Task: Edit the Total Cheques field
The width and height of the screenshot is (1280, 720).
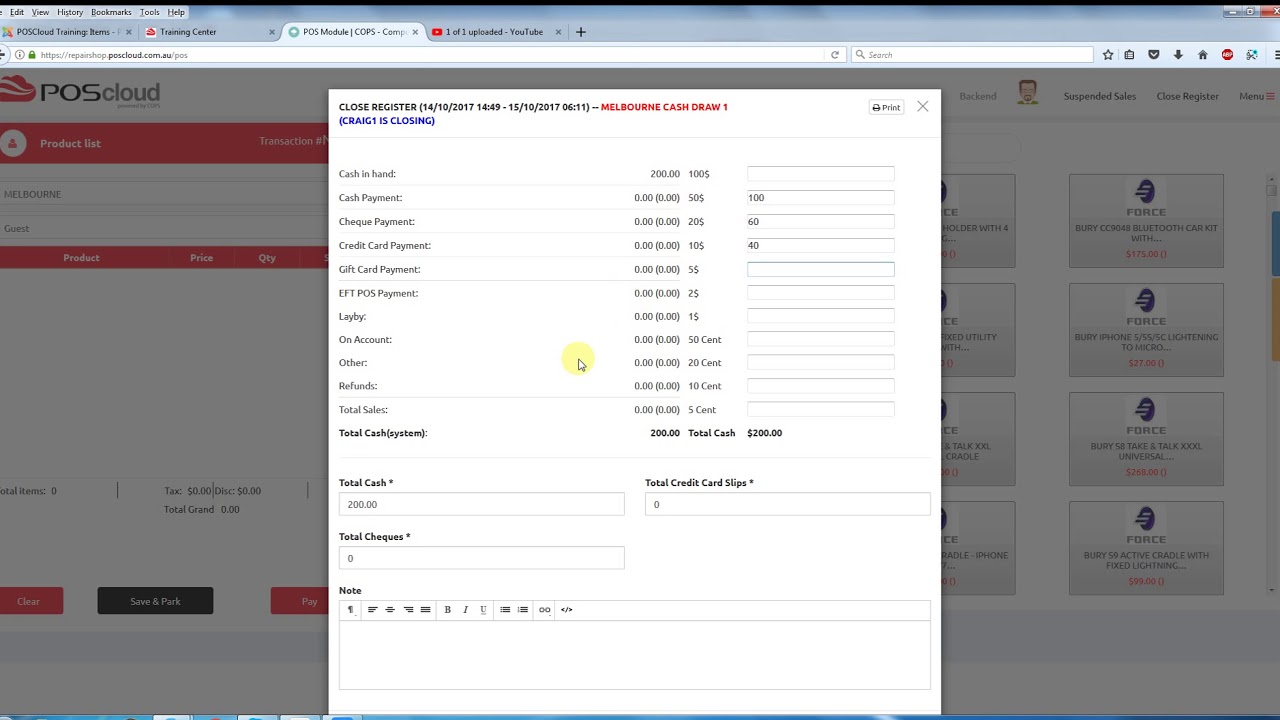Action: 481,558
